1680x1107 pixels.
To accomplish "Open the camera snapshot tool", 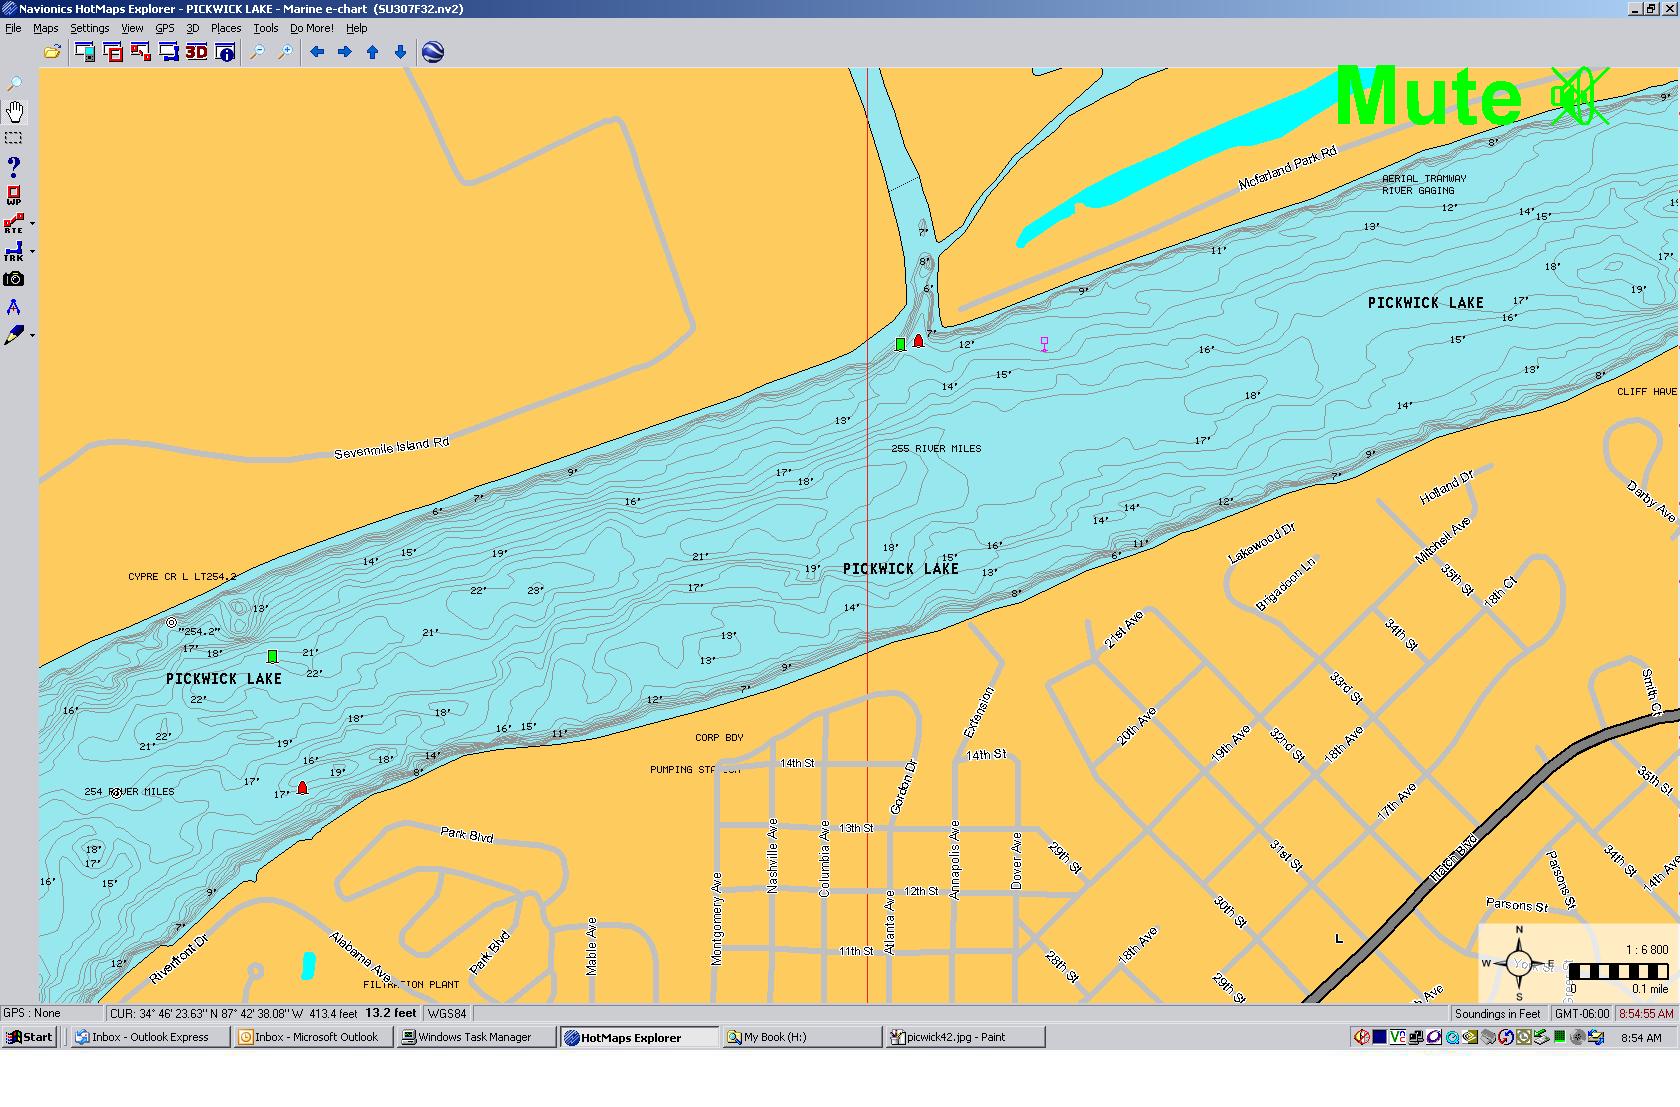I will coord(14,279).
